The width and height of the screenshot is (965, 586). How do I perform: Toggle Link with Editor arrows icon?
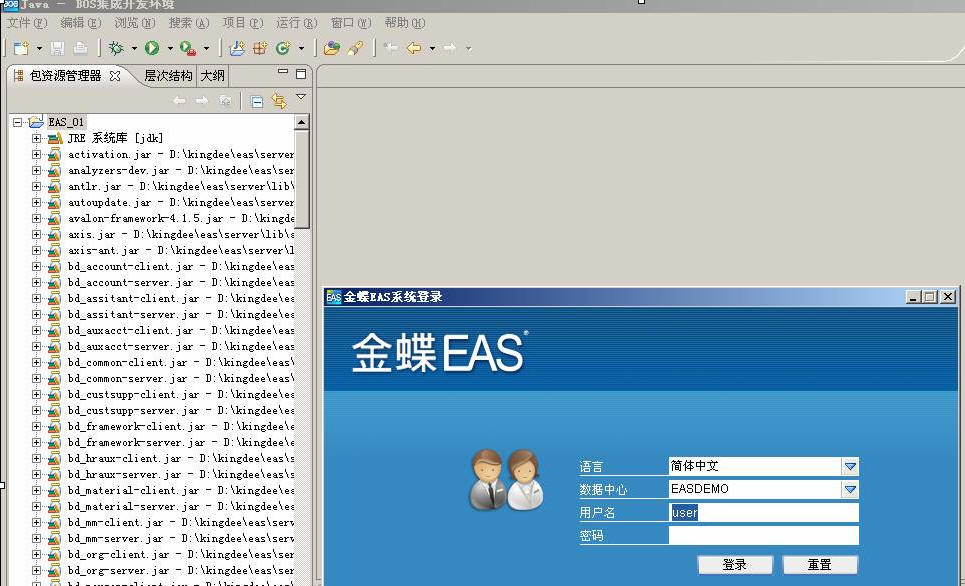tap(279, 101)
